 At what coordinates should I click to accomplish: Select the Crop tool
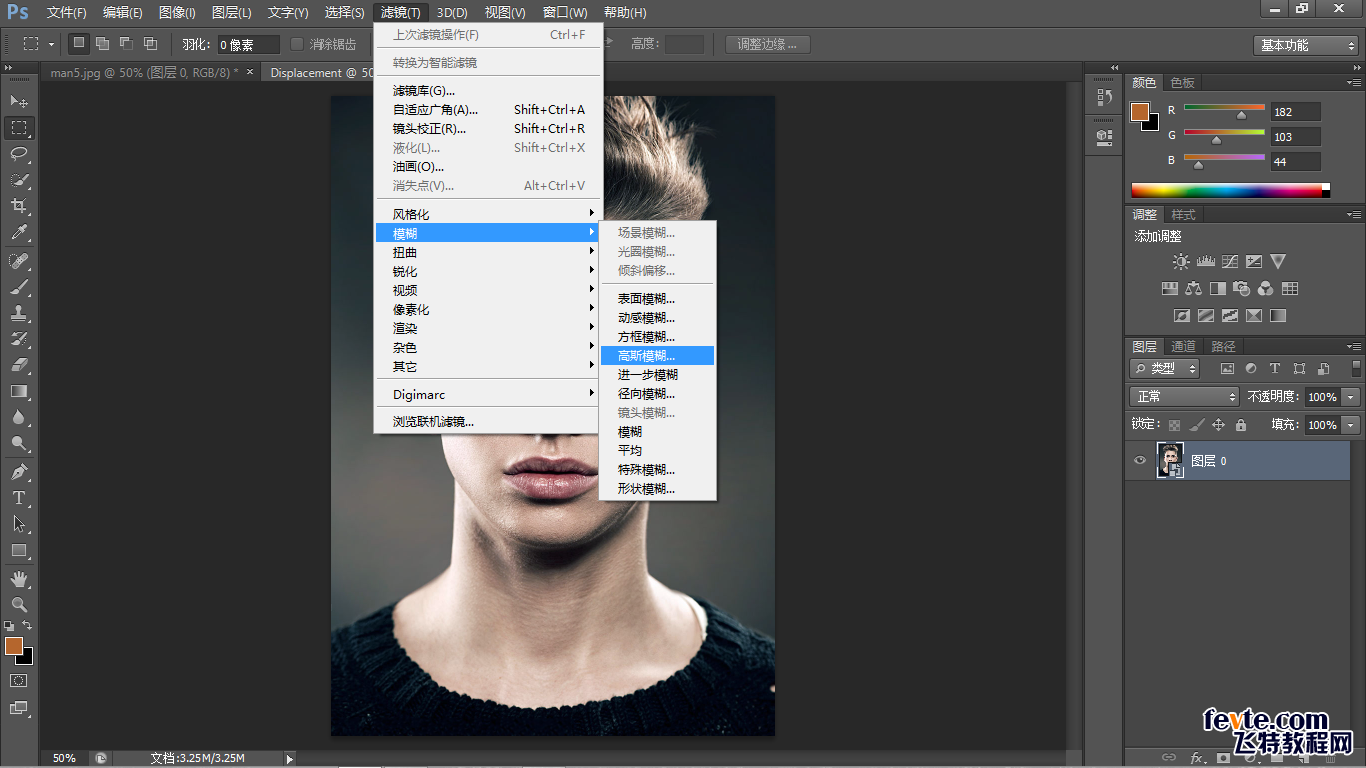(x=19, y=206)
